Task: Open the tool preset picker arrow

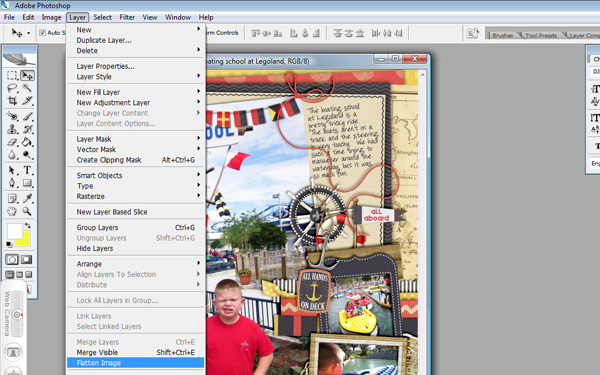Action: [28, 33]
